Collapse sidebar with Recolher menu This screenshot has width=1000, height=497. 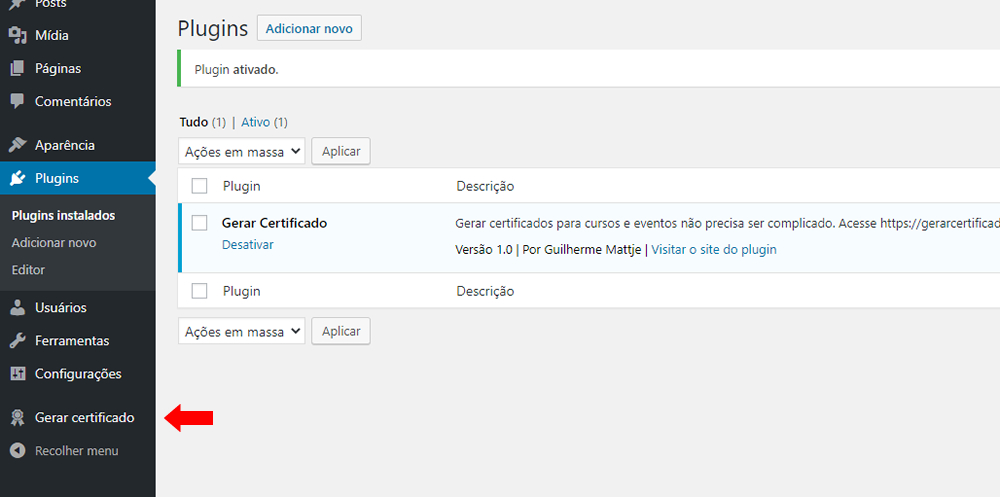pyautogui.click(x=78, y=451)
